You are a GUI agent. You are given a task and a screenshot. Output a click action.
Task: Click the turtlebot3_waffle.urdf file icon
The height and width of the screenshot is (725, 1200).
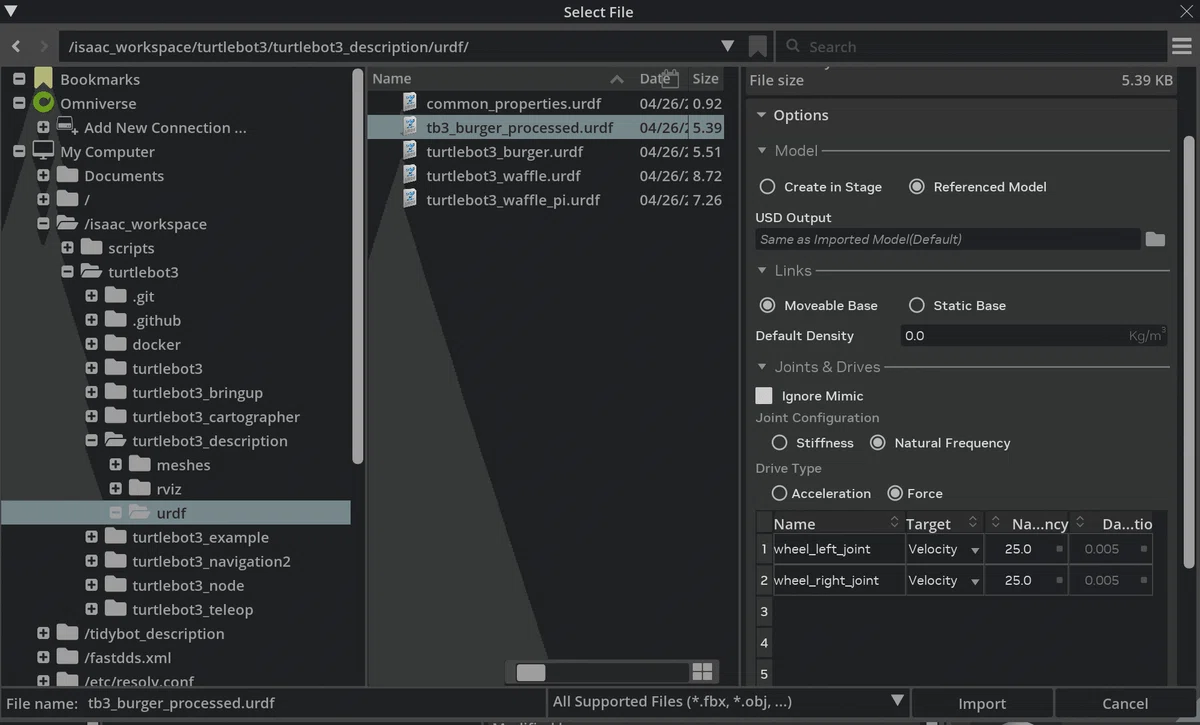(x=410, y=174)
